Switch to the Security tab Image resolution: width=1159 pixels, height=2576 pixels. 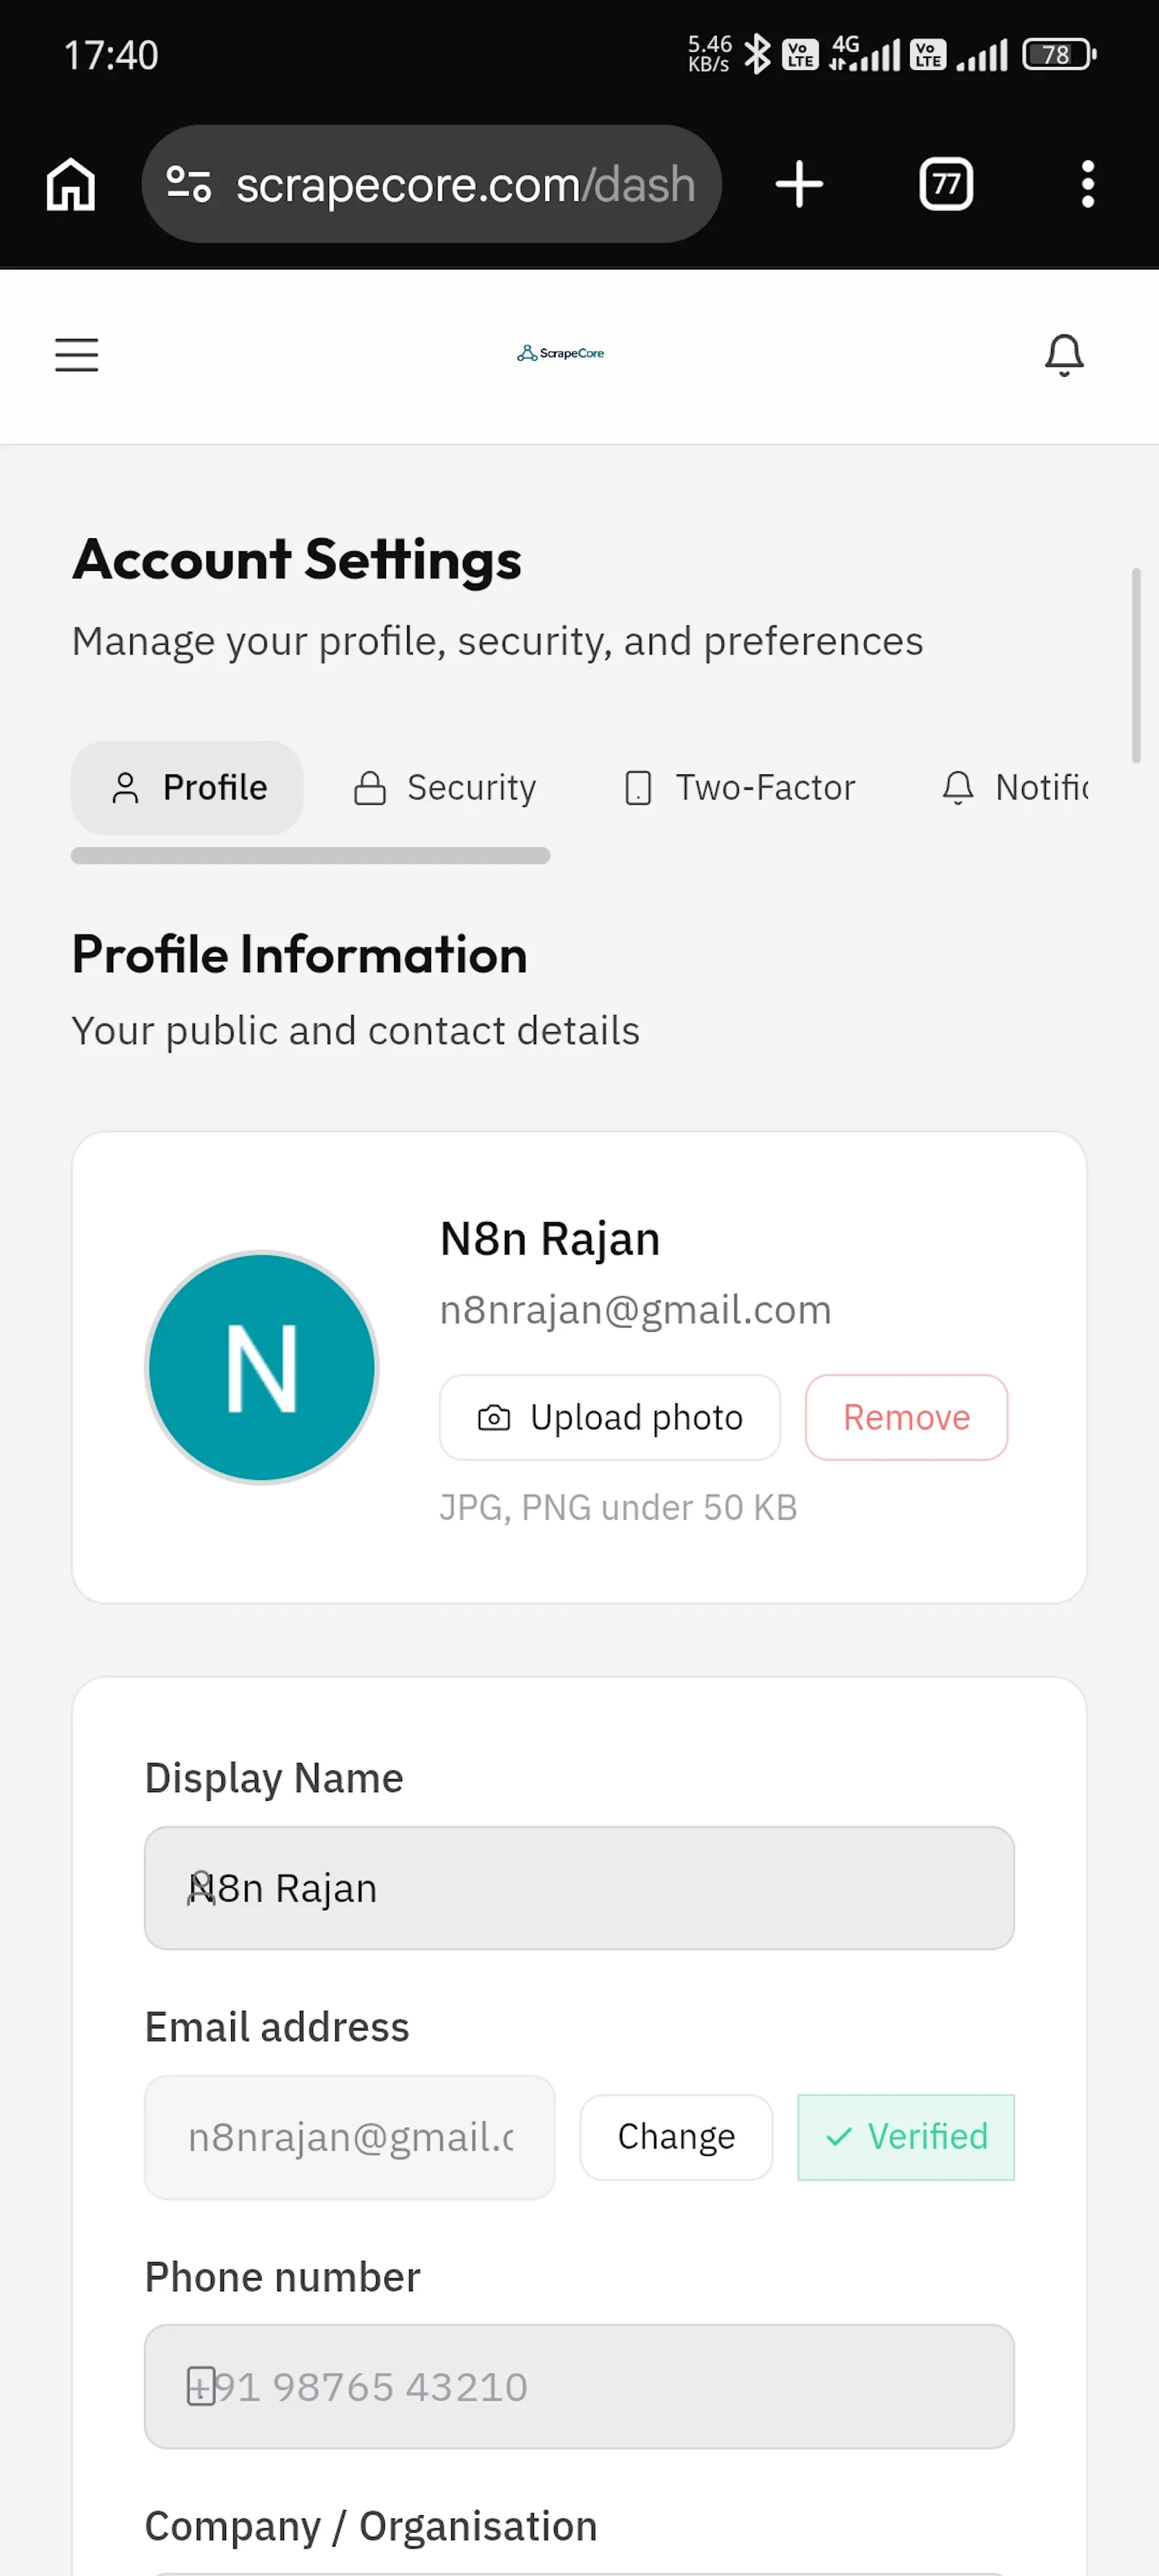click(x=445, y=788)
